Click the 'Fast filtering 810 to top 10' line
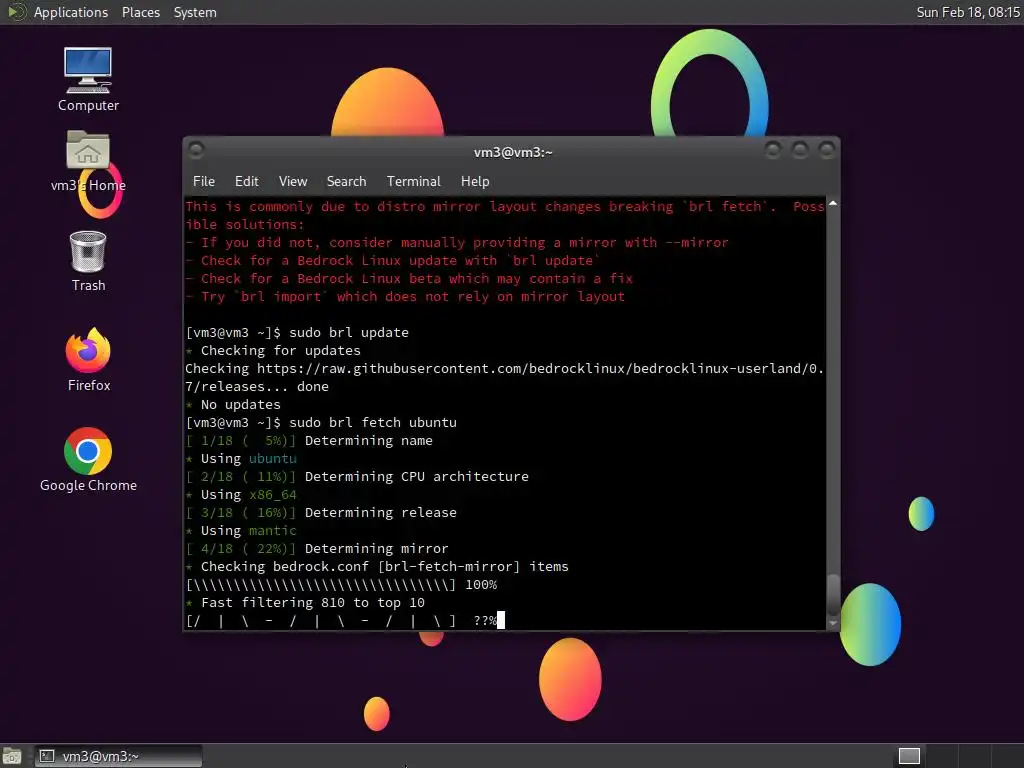 (x=305, y=603)
